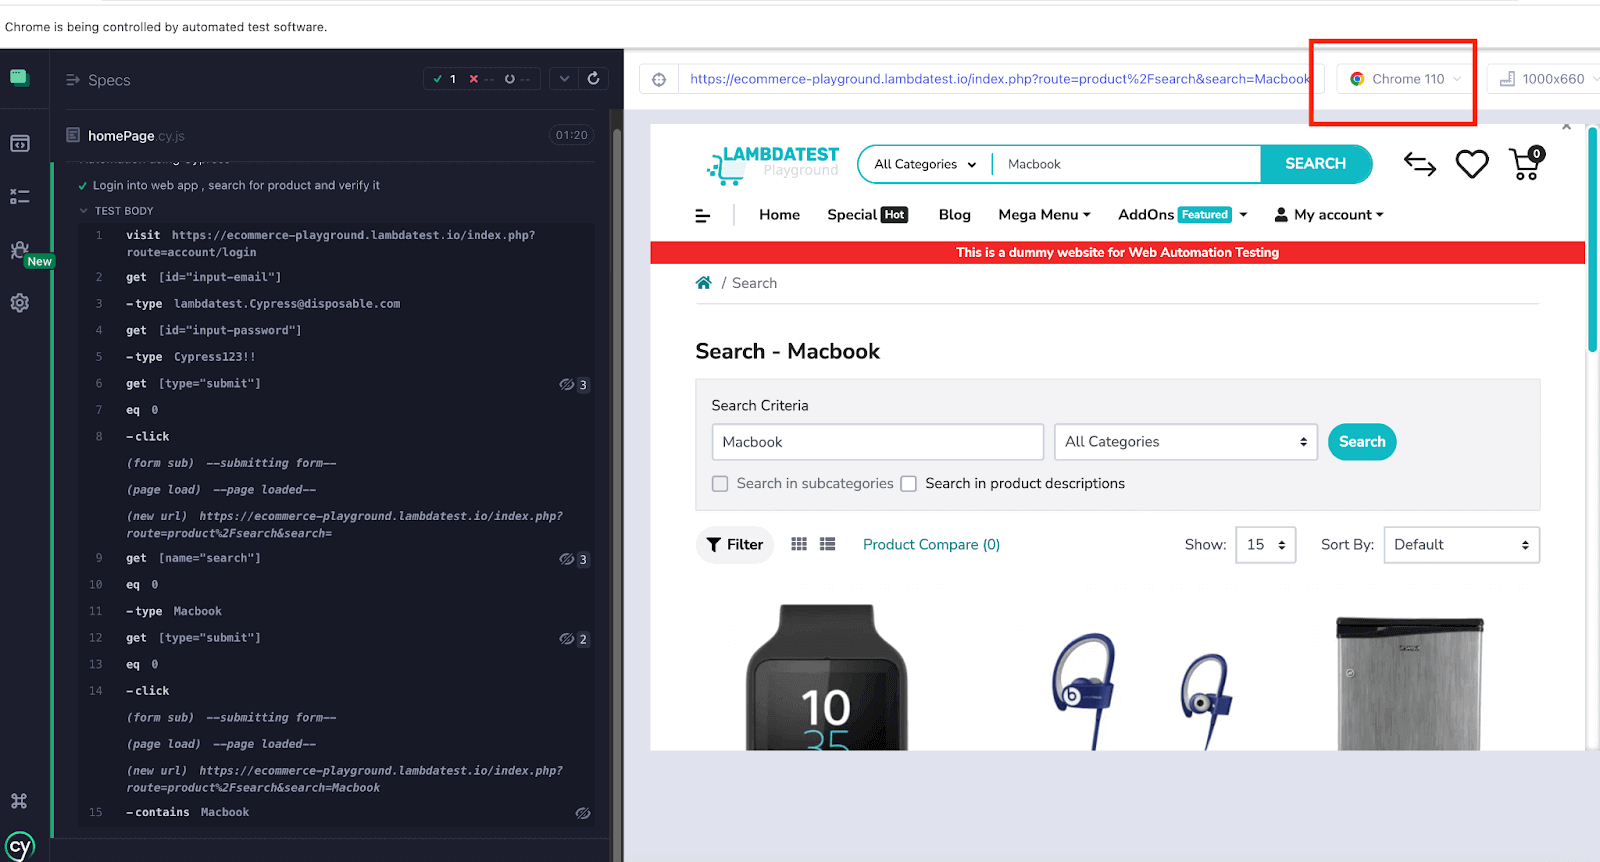Click the Cypress cy logo badge
1600x862 pixels.
(x=19, y=848)
